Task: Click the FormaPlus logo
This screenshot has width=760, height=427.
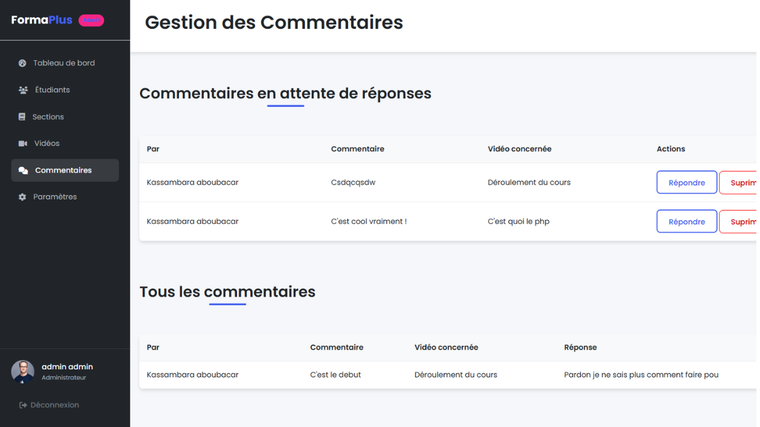Action: tap(42, 20)
